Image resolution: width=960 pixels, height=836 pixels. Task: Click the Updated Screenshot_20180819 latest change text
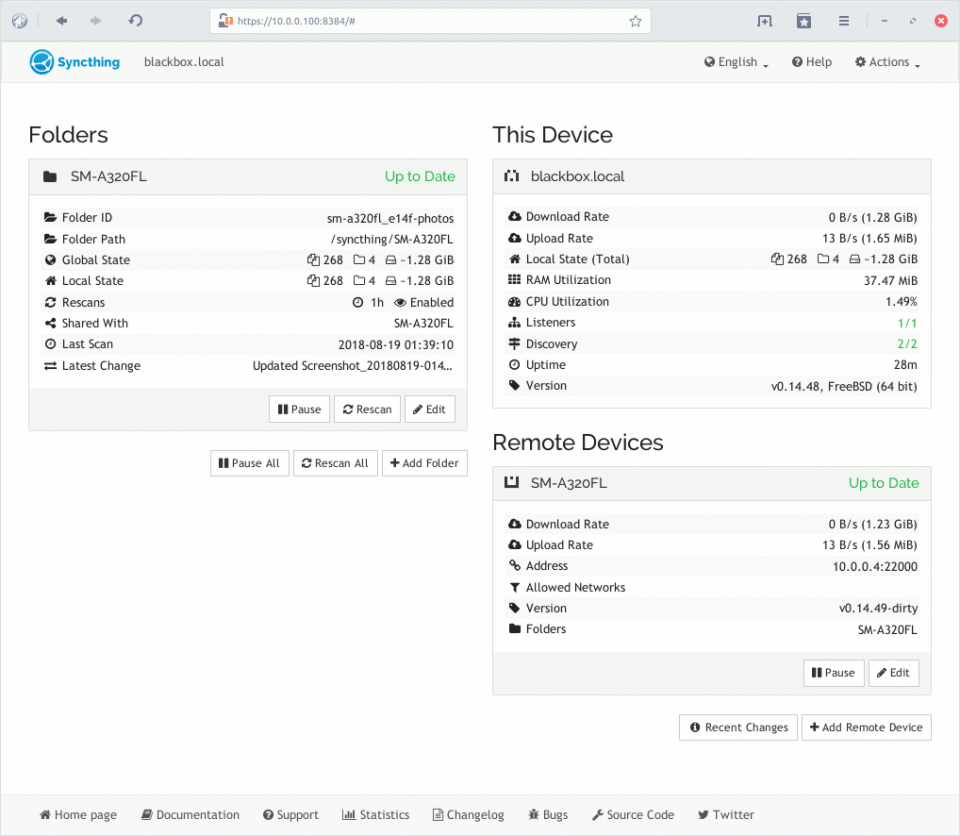[353, 366]
